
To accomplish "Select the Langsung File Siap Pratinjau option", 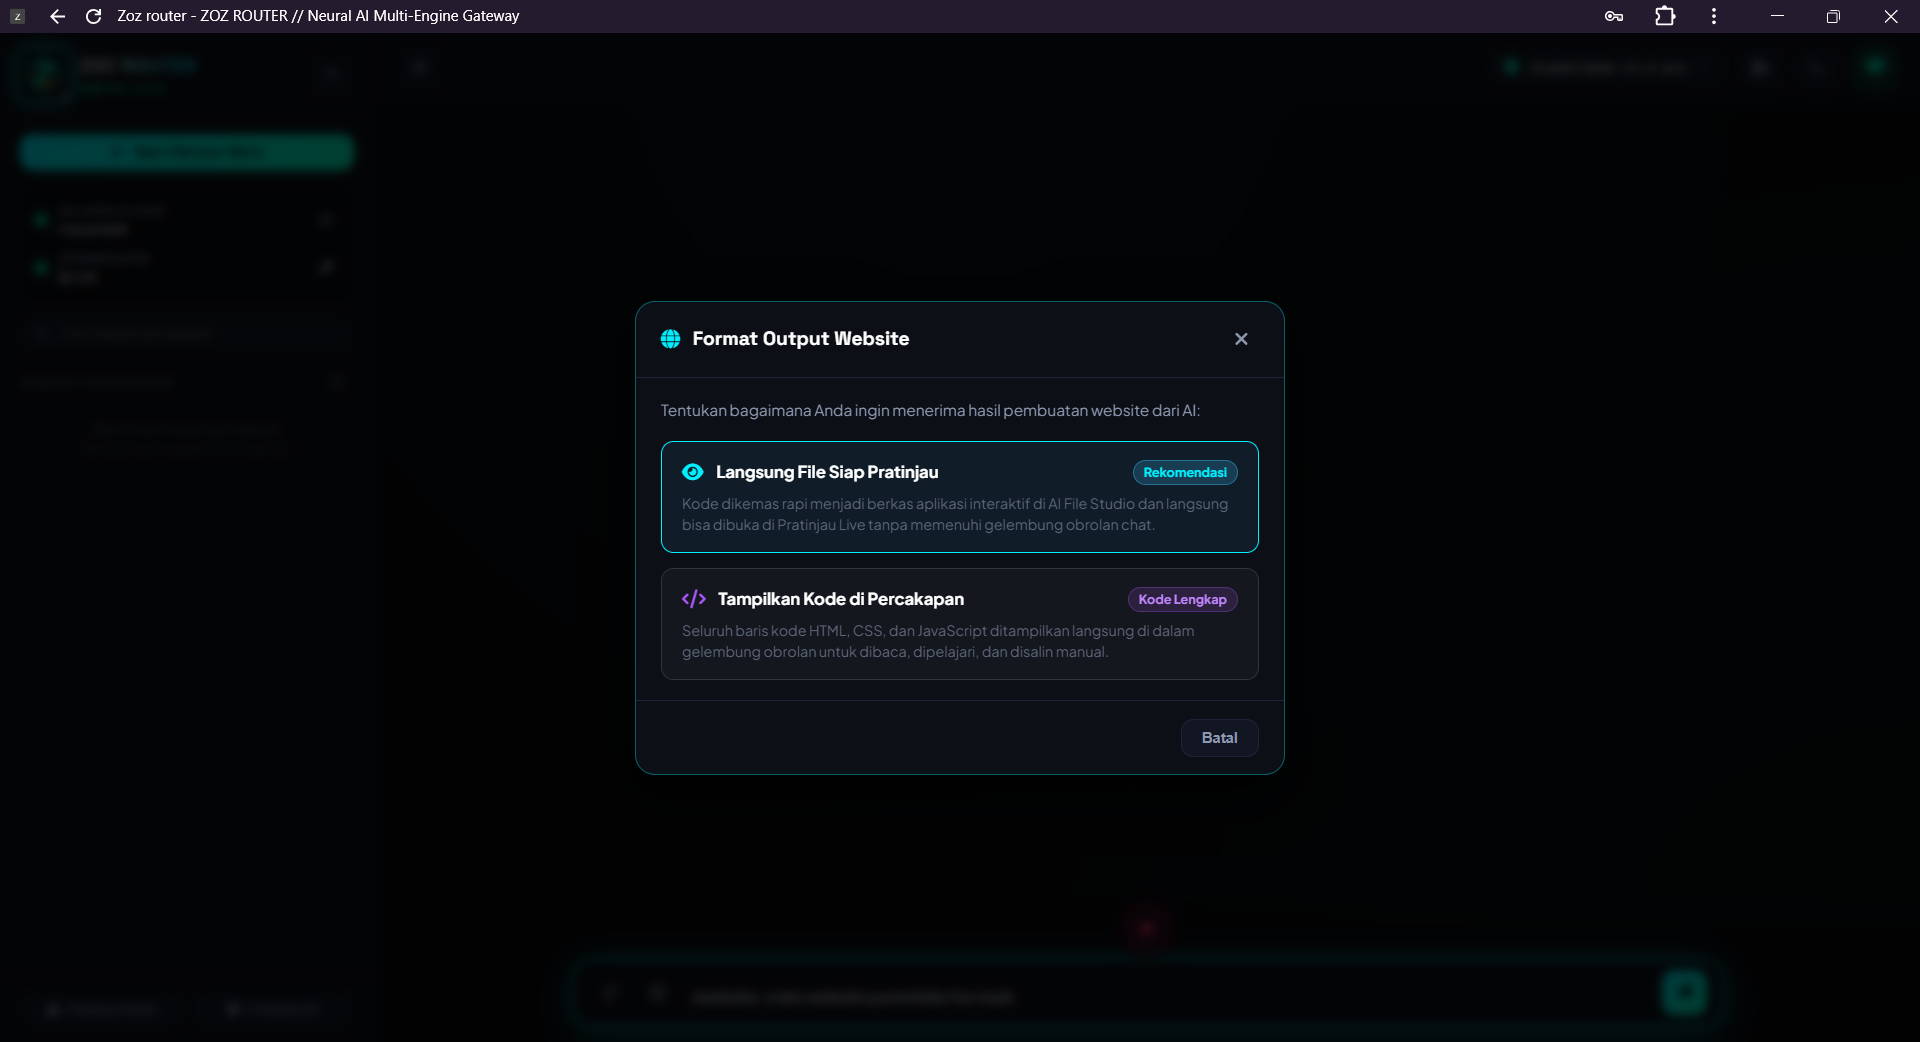I will tap(959, 497).
